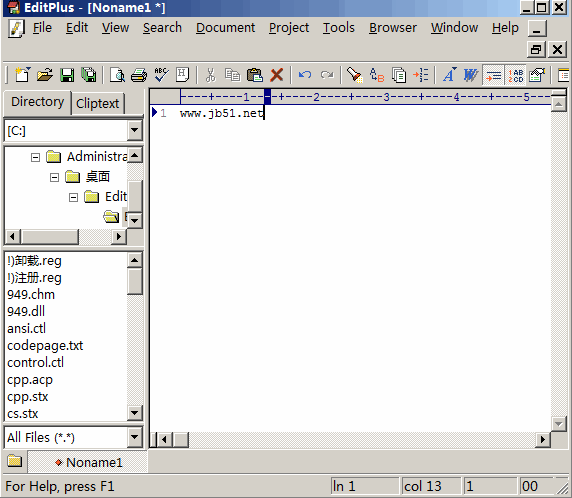
Task: Paste from clipboard via the toolbar icon
Action: click(255, 75)
